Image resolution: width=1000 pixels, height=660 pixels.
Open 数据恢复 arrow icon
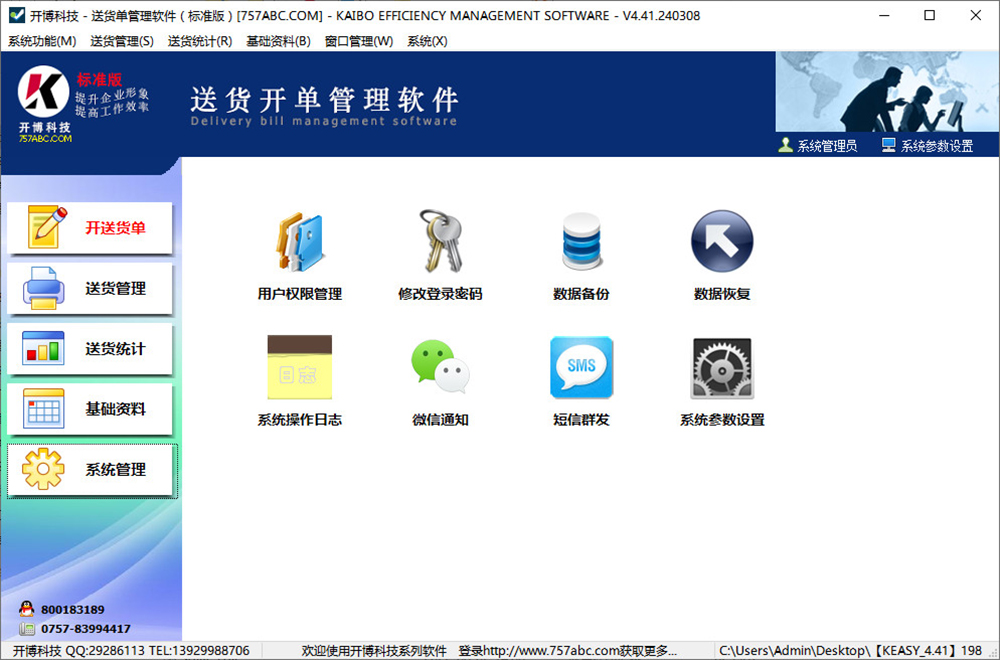pos(722,241)
